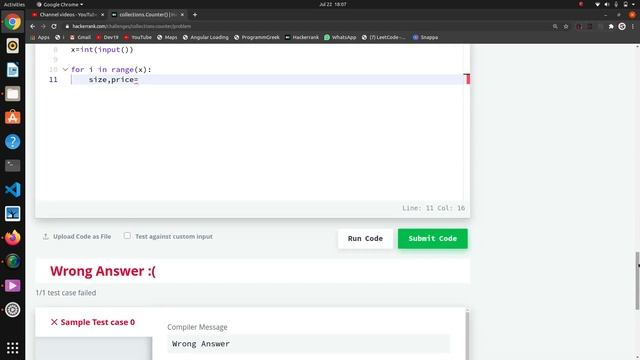Reload the HackerRank page

54,26
